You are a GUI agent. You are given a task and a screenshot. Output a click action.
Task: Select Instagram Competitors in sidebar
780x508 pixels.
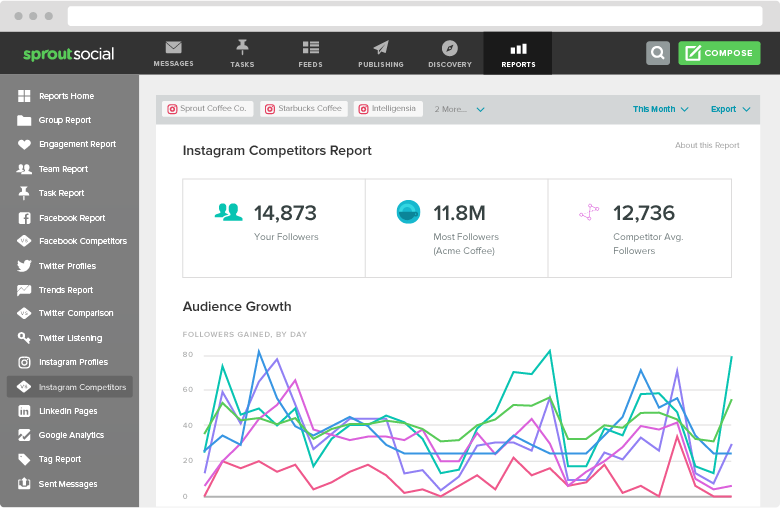pyautogui.click(x=70, y=387)
